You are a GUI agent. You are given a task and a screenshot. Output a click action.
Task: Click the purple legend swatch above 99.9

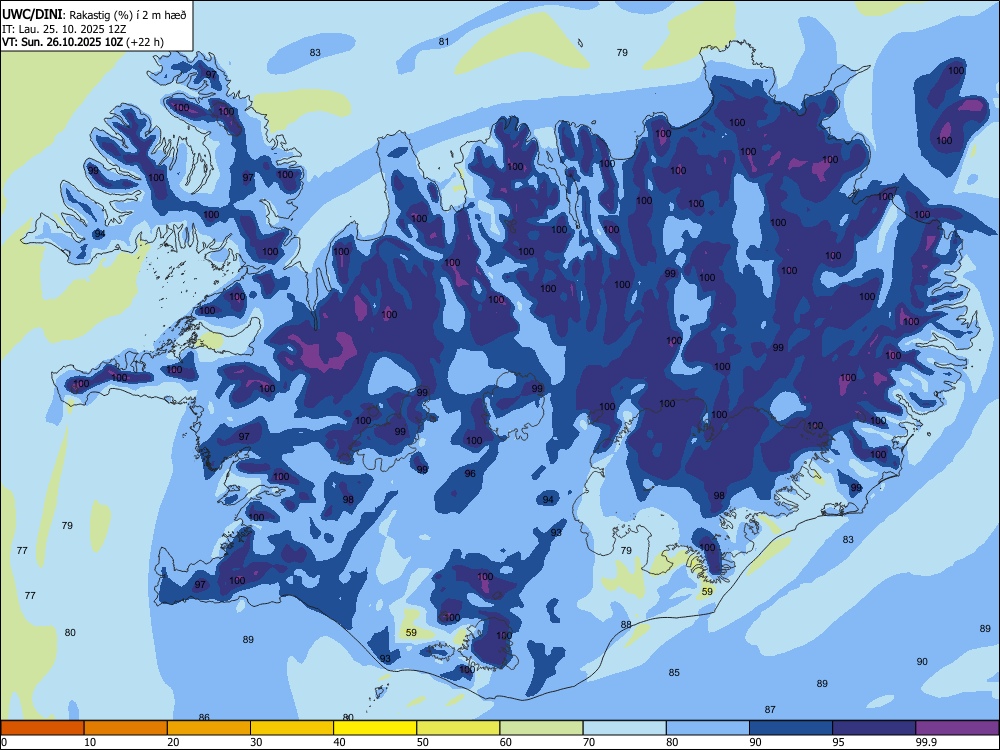coord(957,728)
